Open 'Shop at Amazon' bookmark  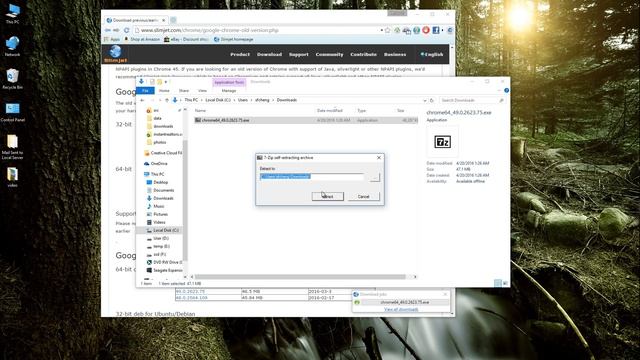pyautogui.click(x=142, y=39)
